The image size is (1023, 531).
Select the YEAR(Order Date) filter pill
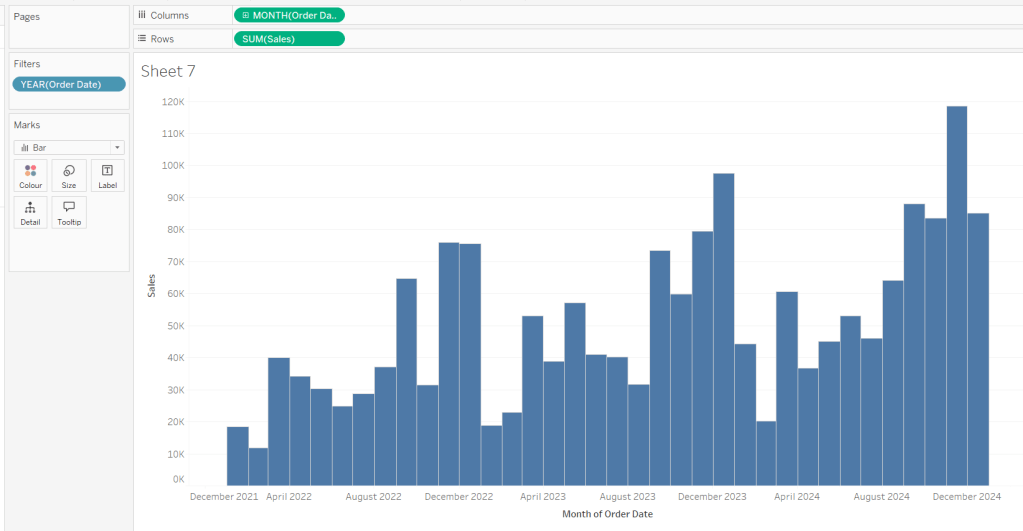68,84
